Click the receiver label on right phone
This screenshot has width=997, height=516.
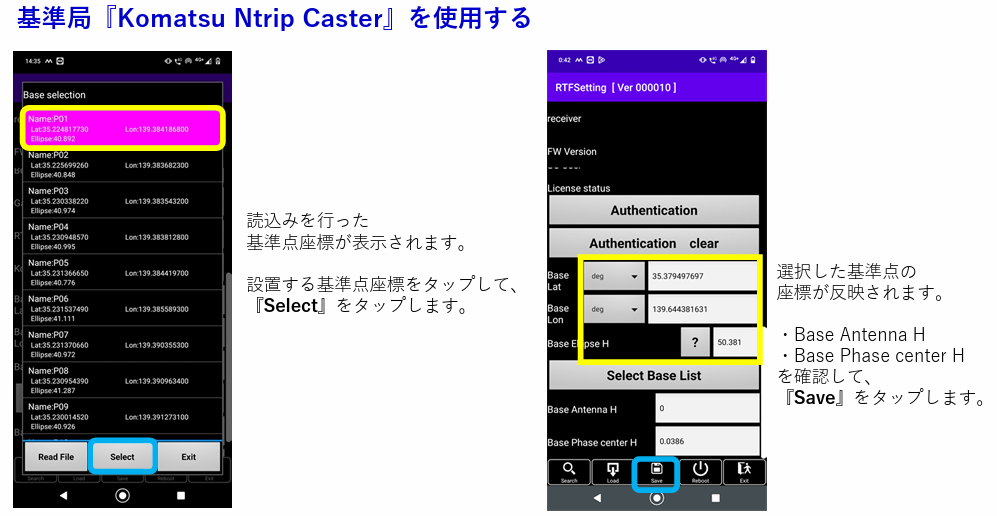(565, 118)
